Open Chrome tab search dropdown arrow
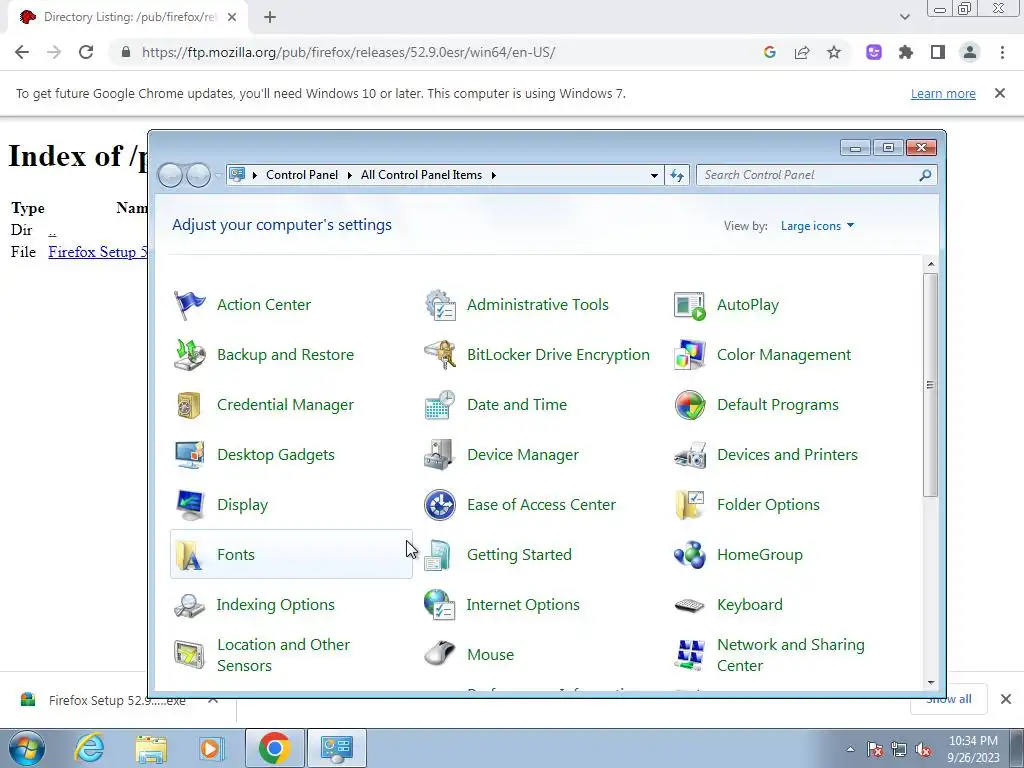The image size is (1024, 768). [x=904, y=17]
